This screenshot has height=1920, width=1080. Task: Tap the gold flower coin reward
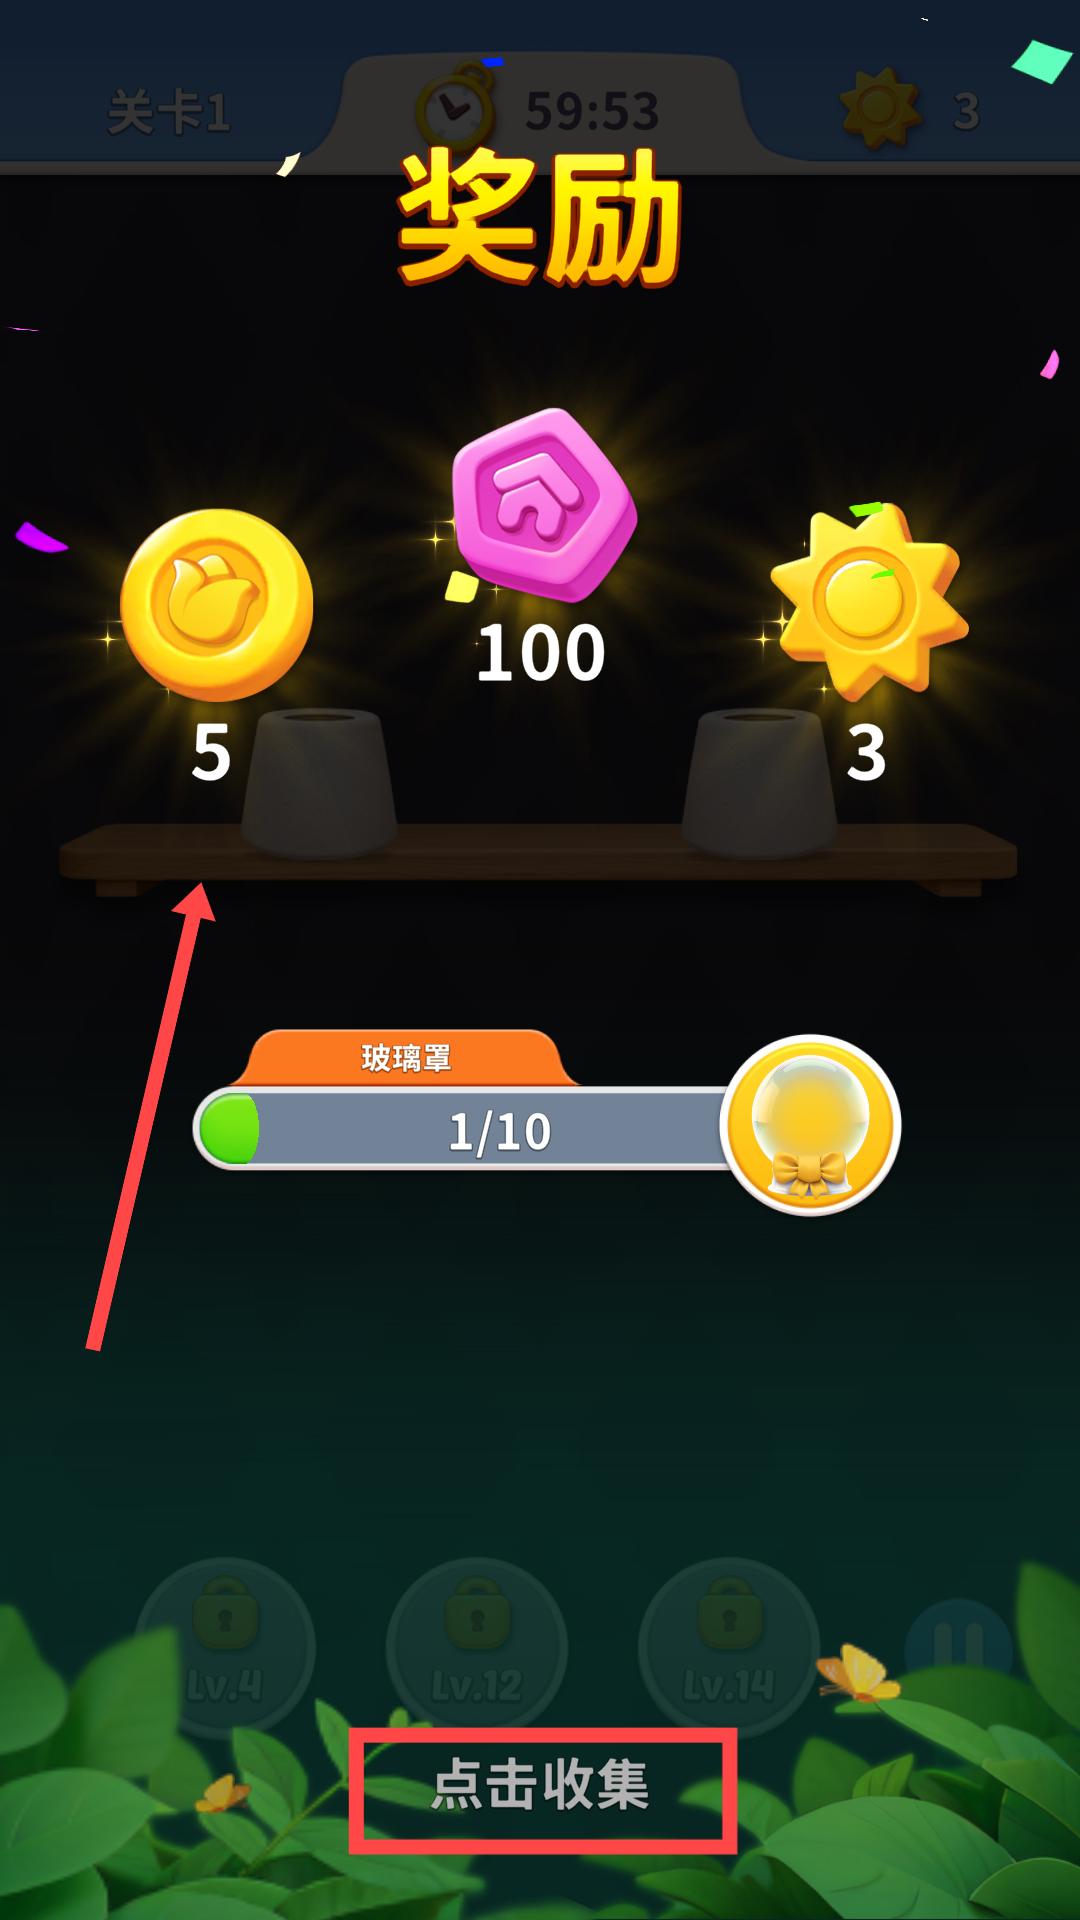click(217, 605)
